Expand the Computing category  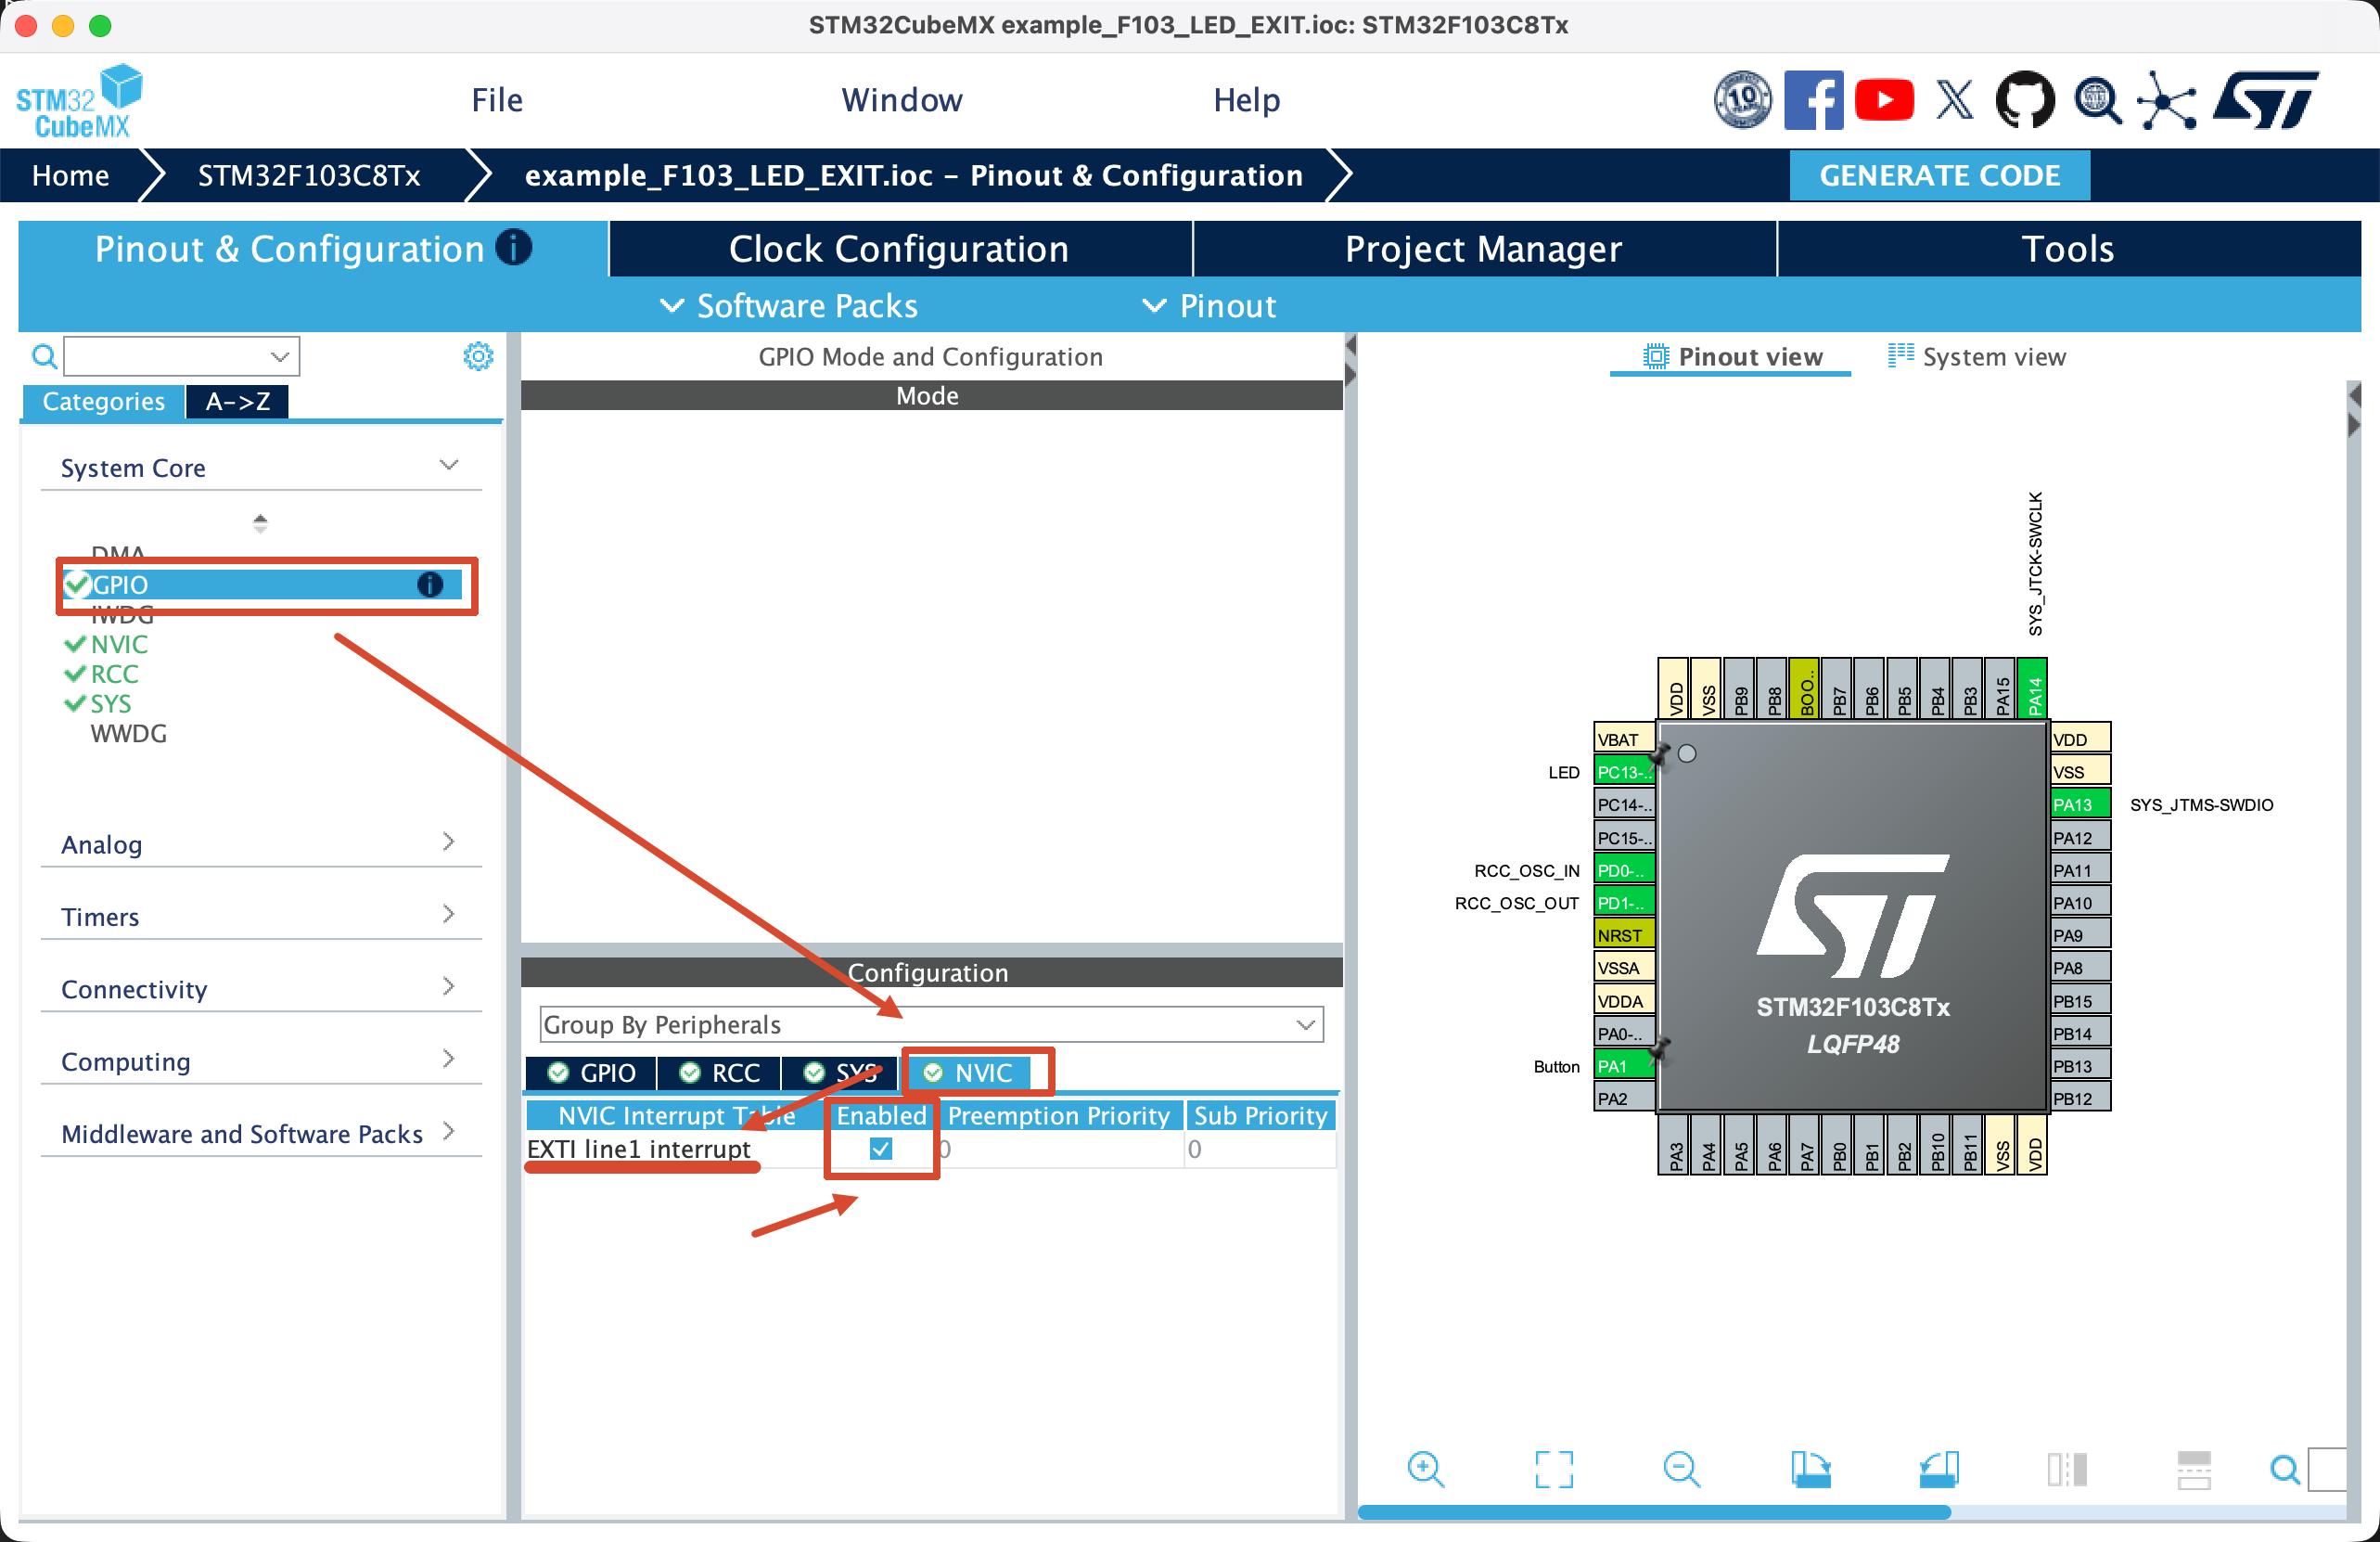pyautogui.click(x=260, y=1061)
